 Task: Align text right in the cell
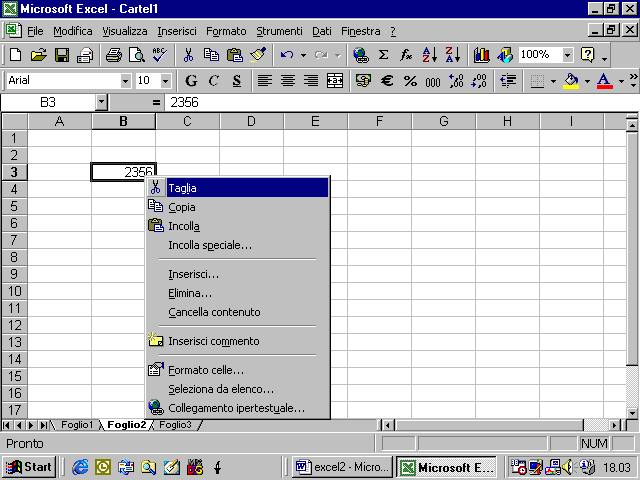(311, 80)
